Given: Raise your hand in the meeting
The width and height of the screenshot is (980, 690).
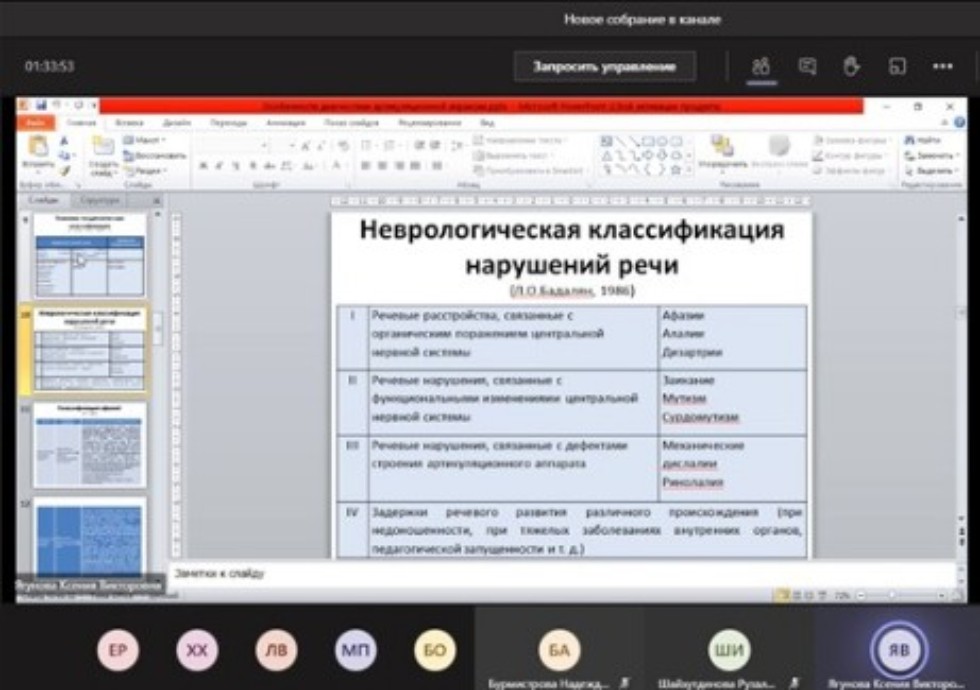Looking at the screenshot, I should [851, 67].
